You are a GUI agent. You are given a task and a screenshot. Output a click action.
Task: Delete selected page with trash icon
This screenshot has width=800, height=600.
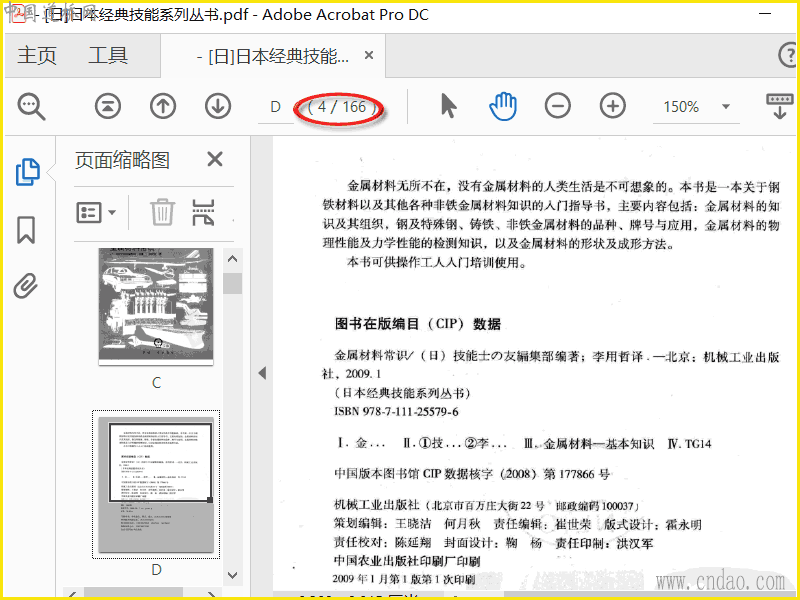162,212
